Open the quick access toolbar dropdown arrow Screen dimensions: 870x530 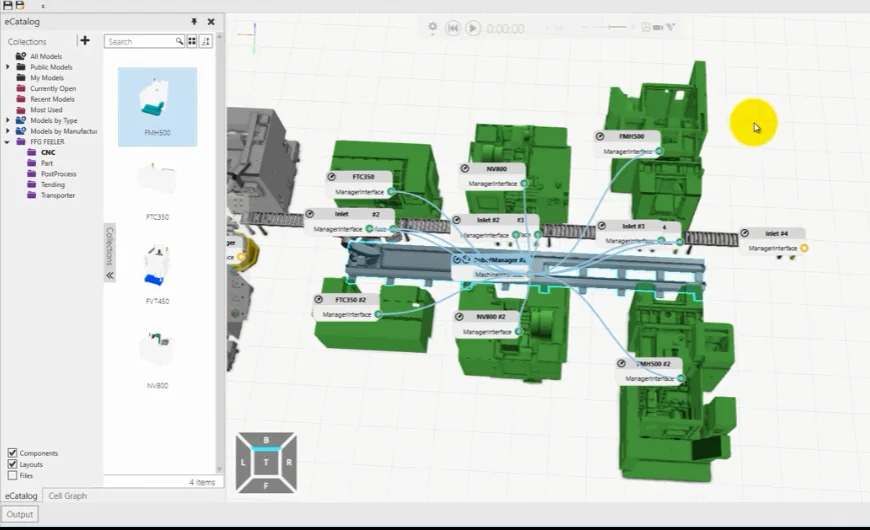(43, 7)
